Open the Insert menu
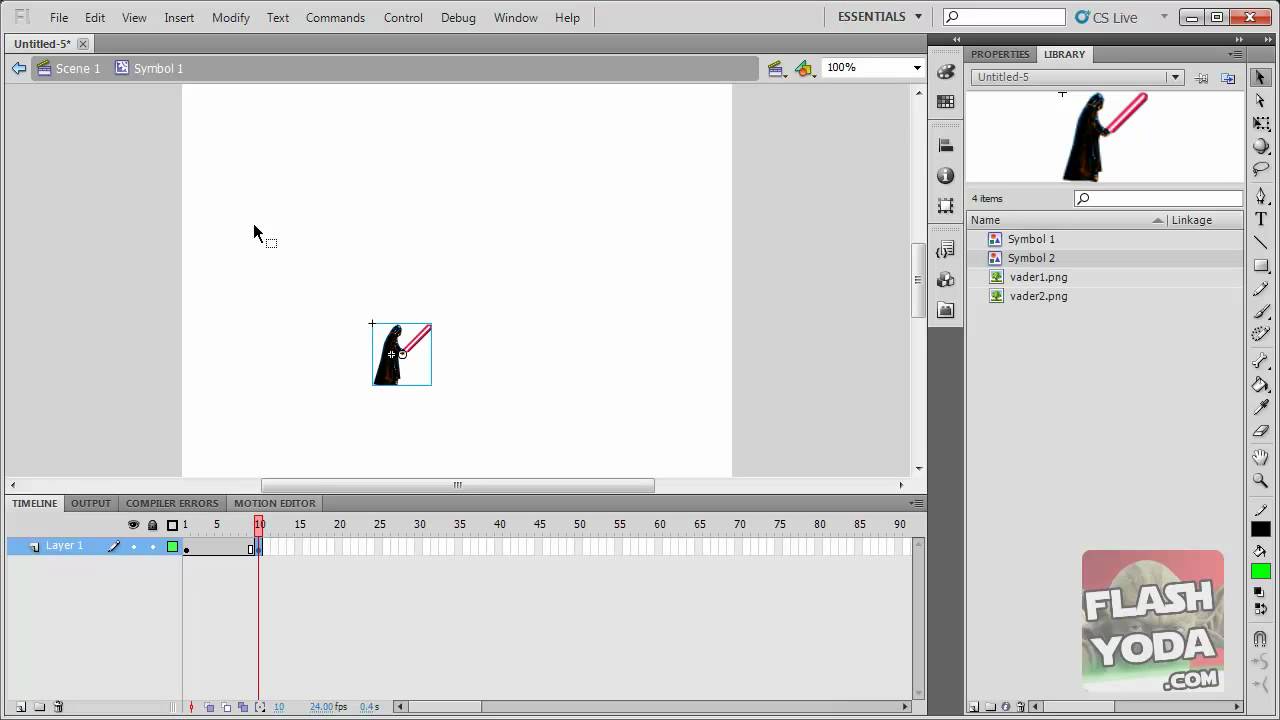Image resolution: width=1280 pixels, height=720 pixels. point(179,18)
